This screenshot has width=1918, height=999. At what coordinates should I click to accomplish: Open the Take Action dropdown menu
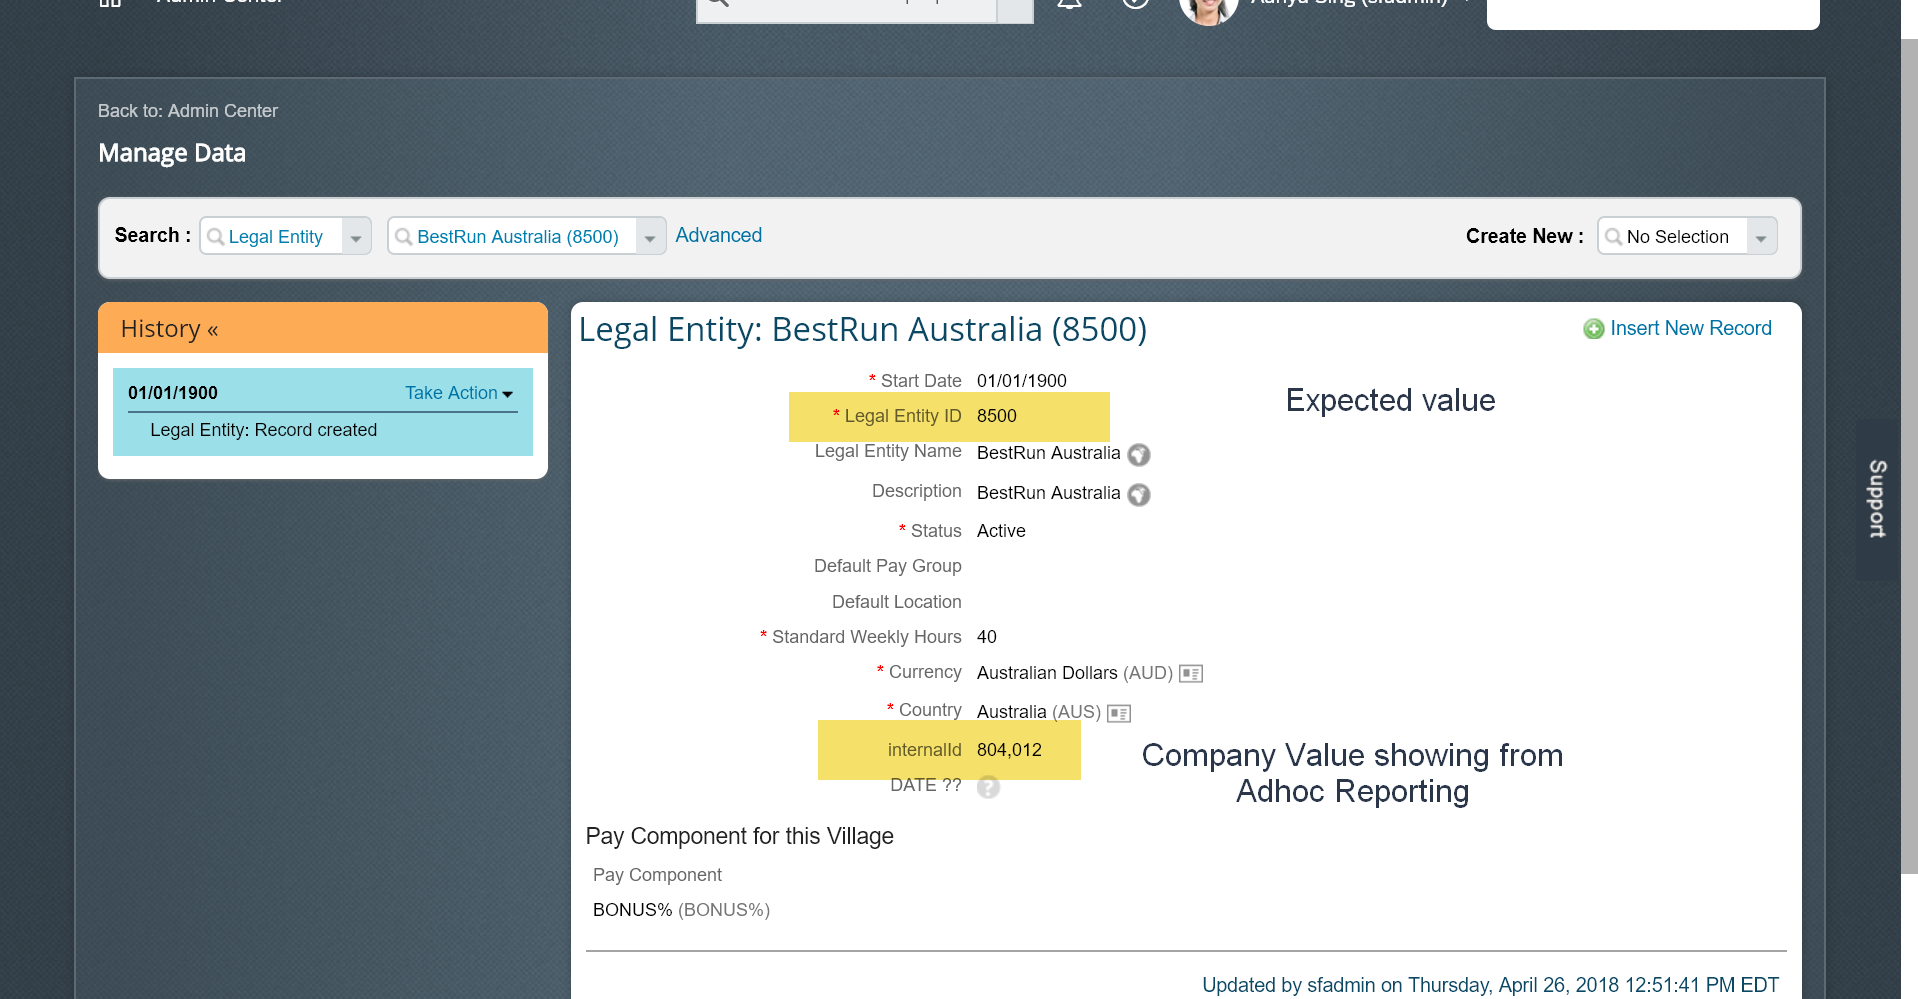[459, 393]
